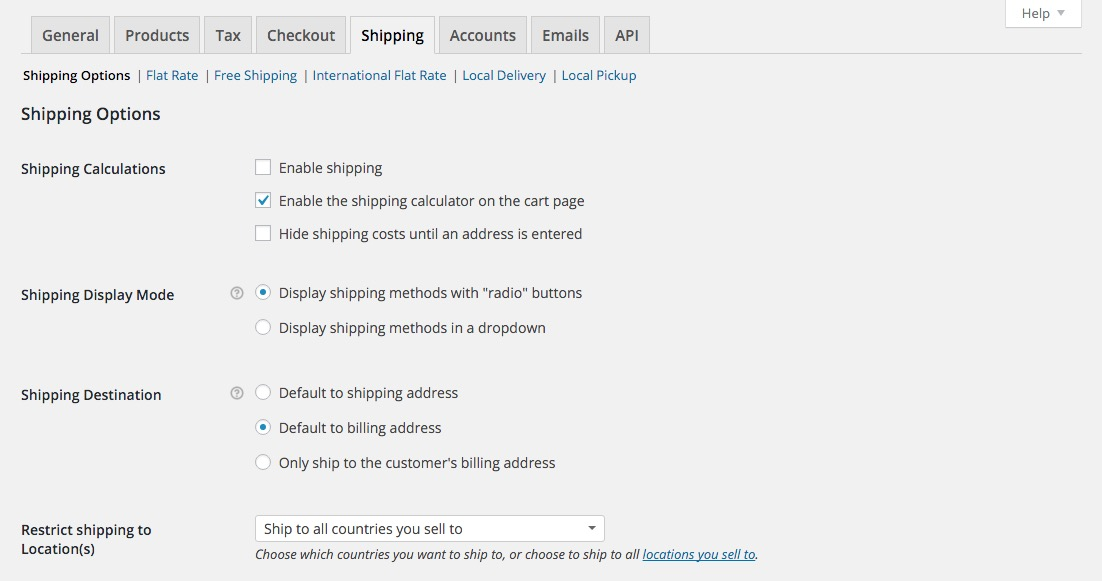This screenshot has height=581, width=1102.
Task: Select Default to shipping address
Action: (263, 393)
